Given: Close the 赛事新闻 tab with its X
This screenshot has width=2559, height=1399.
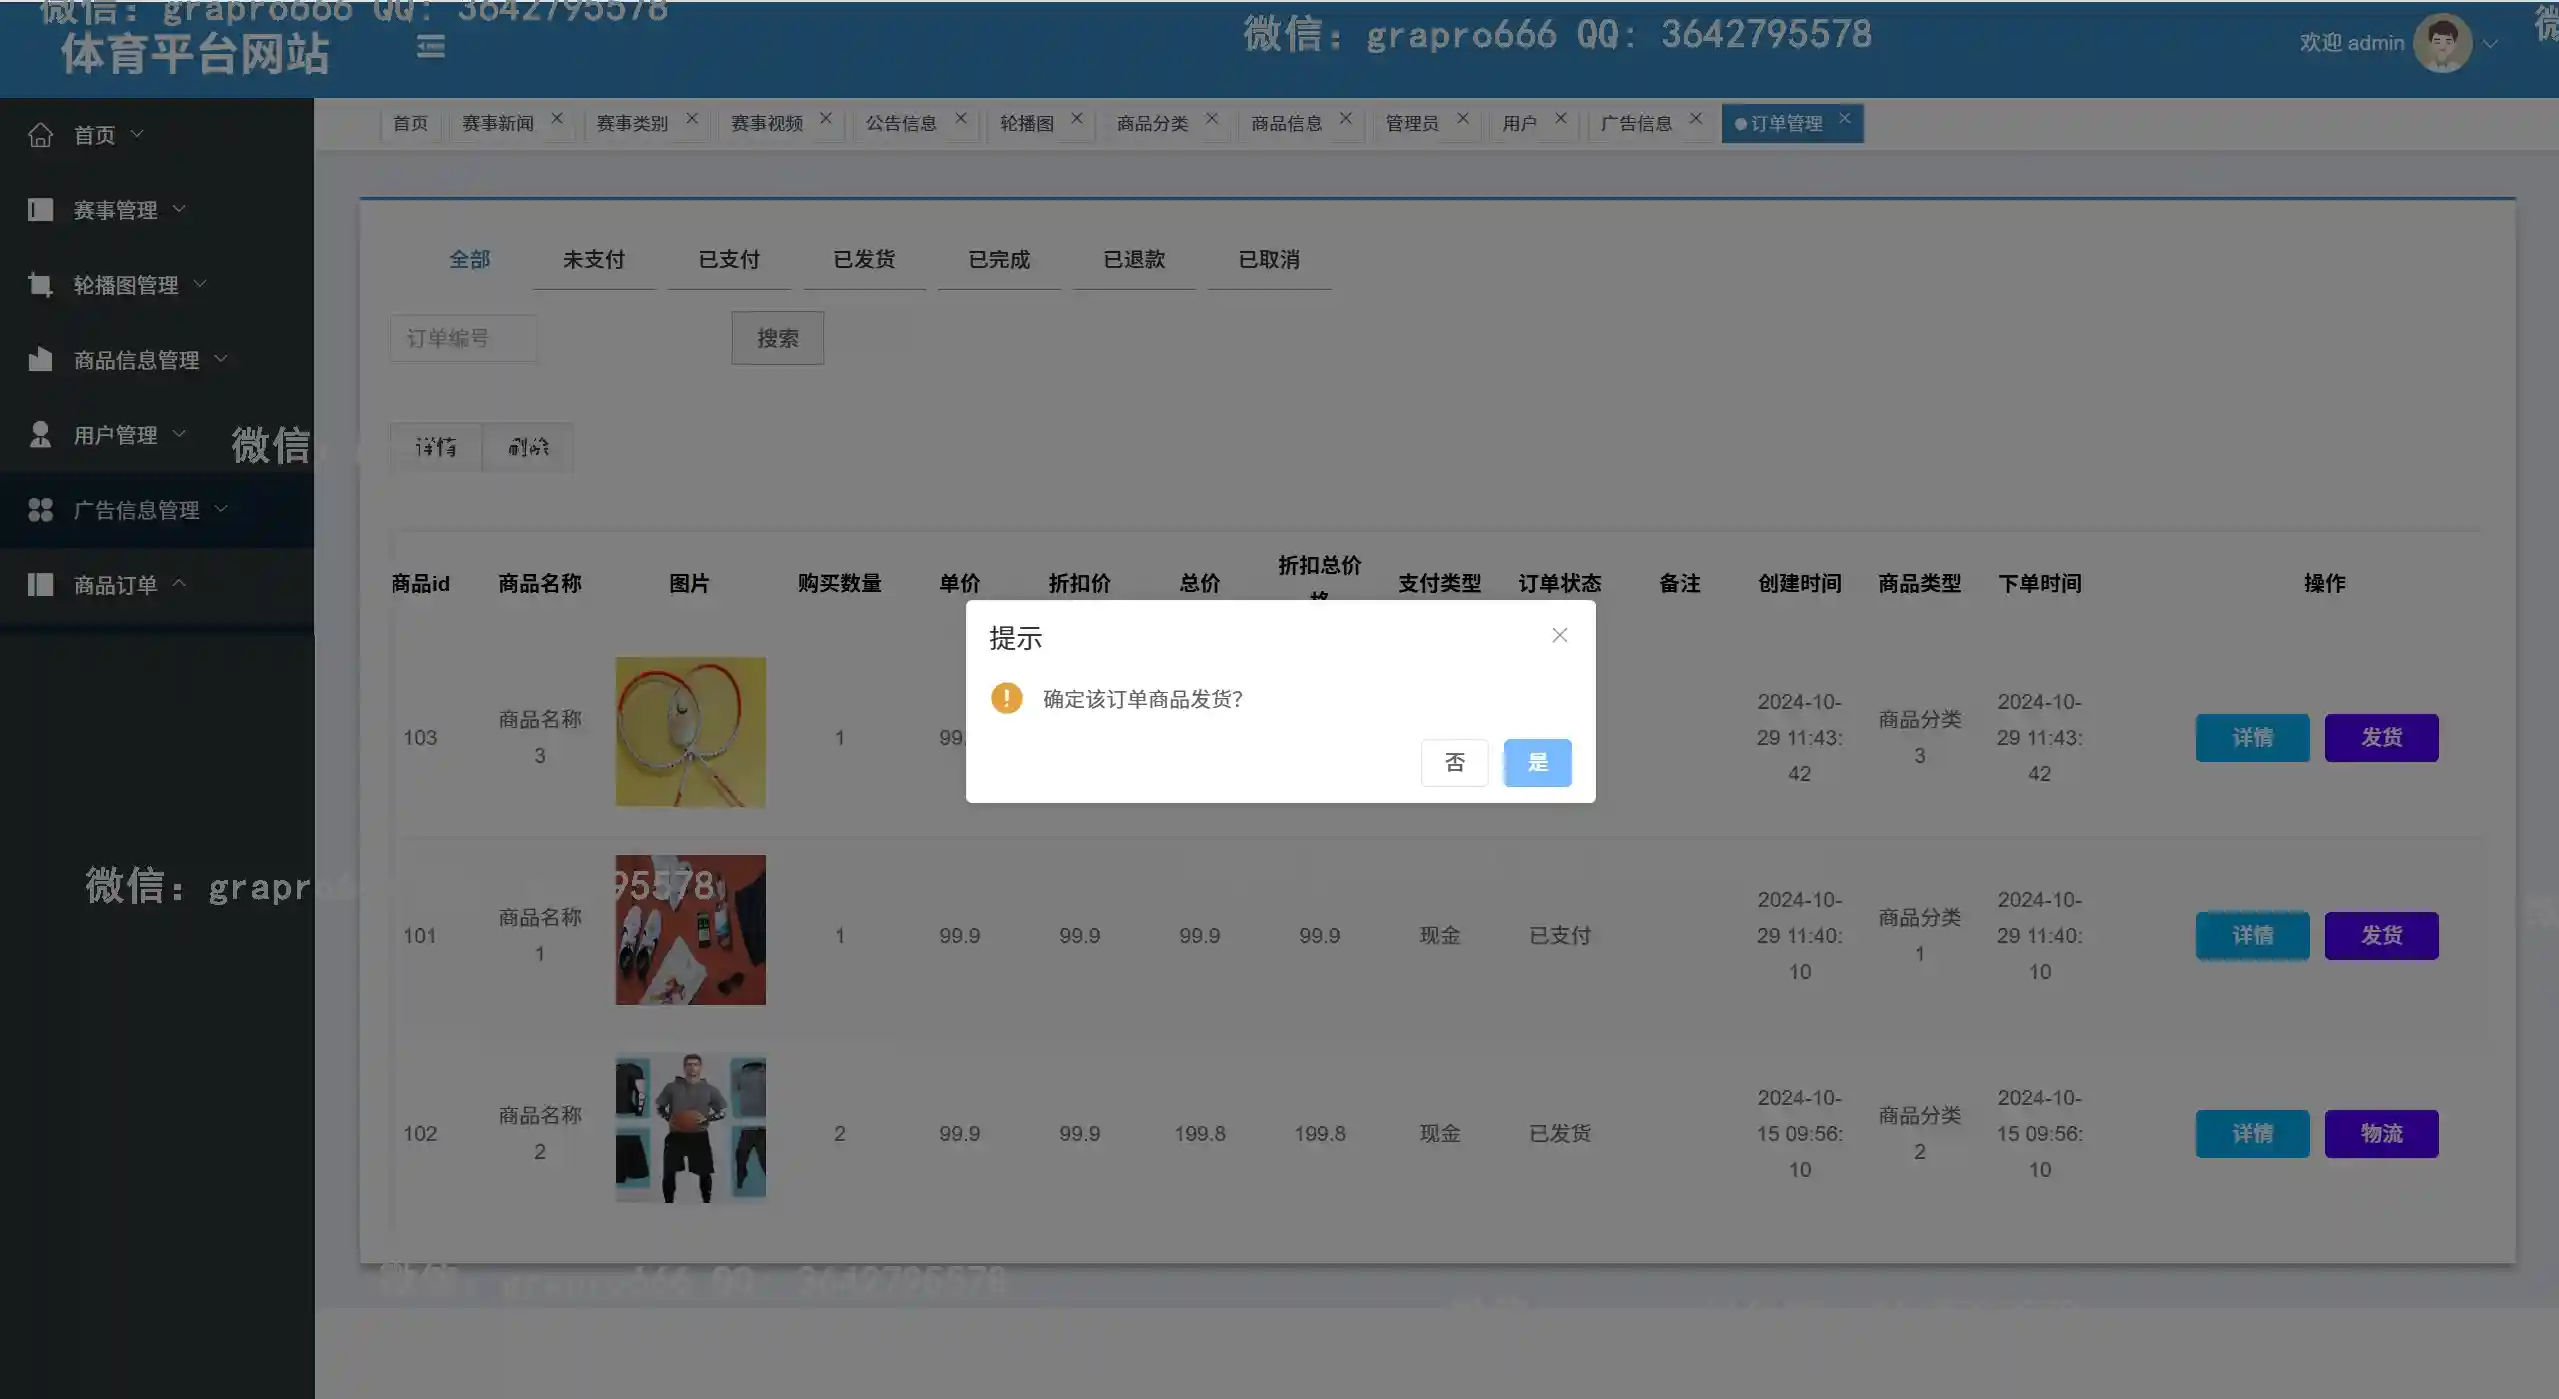Looking at the screenshot, I should (x=557, y=118).
